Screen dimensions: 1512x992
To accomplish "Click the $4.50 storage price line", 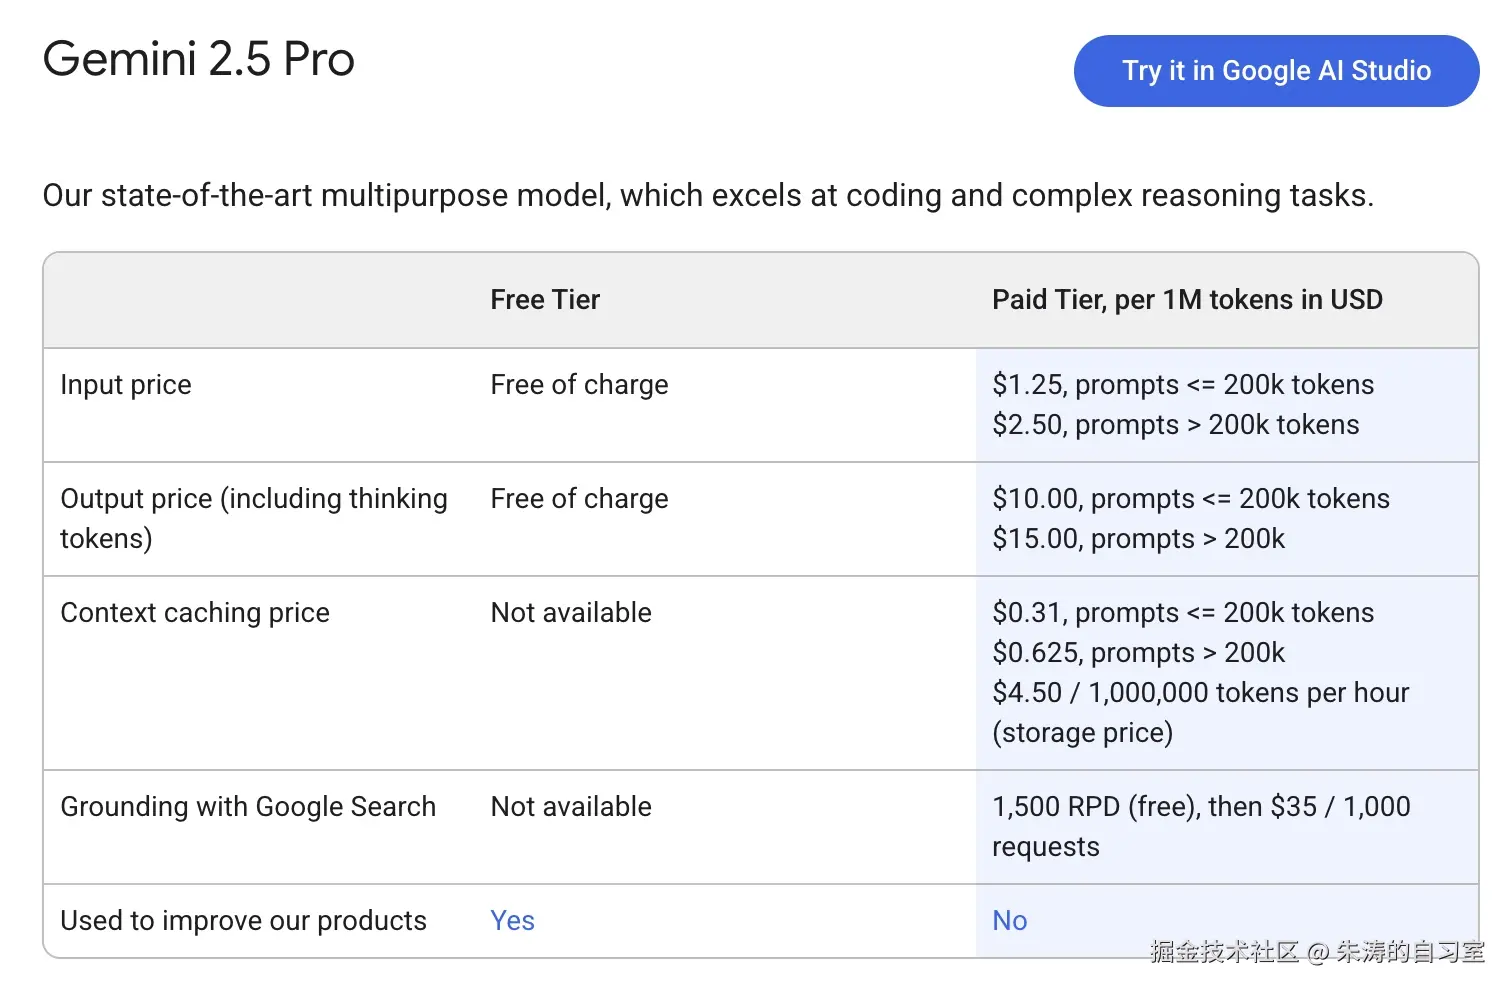I will [x=1200, y=693].
